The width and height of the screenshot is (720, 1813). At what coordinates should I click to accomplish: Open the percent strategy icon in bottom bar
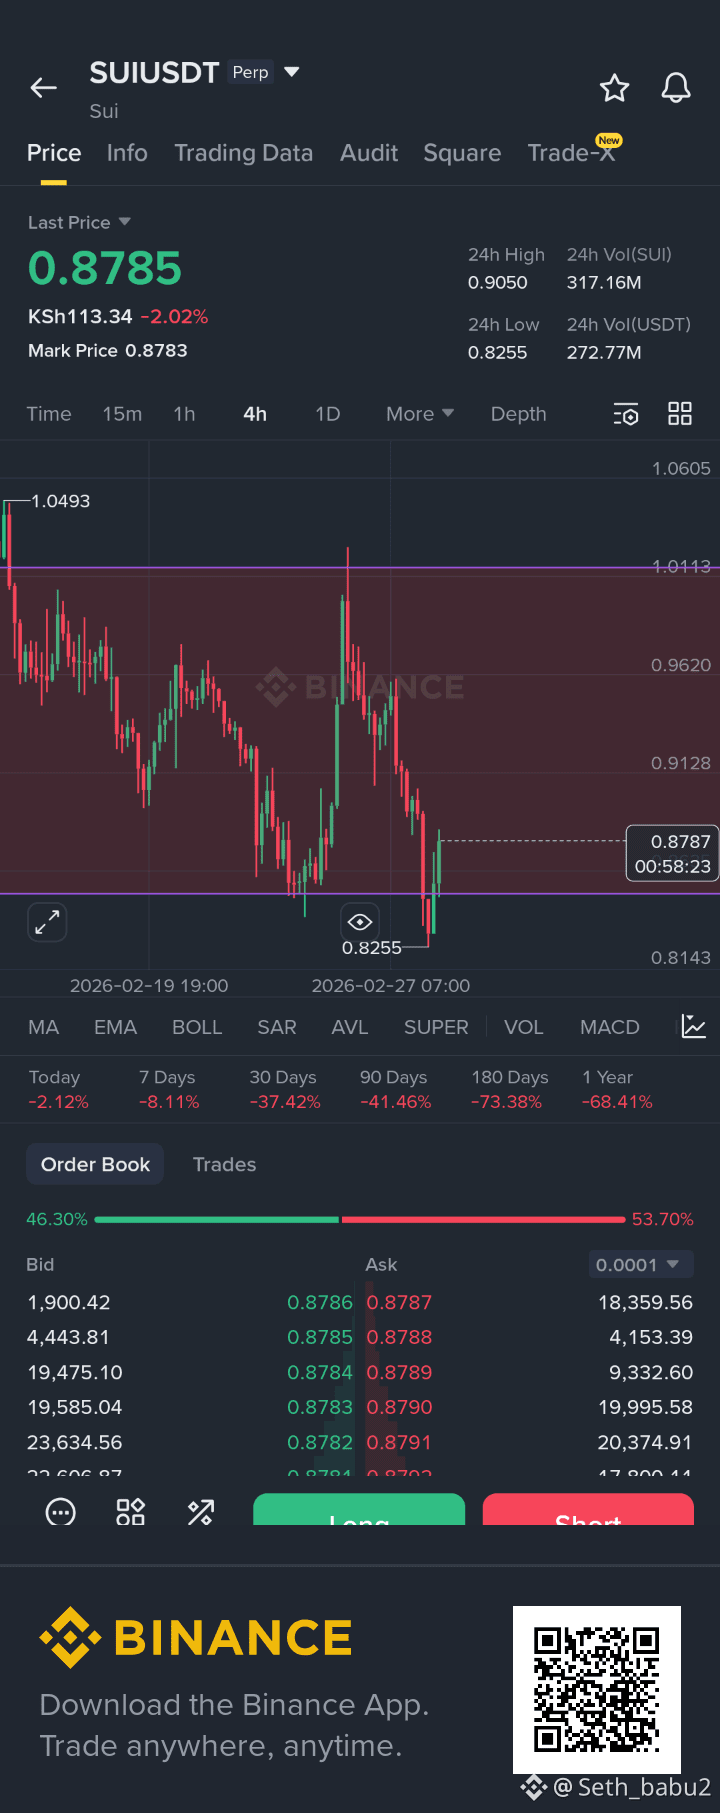(201, 1512)
